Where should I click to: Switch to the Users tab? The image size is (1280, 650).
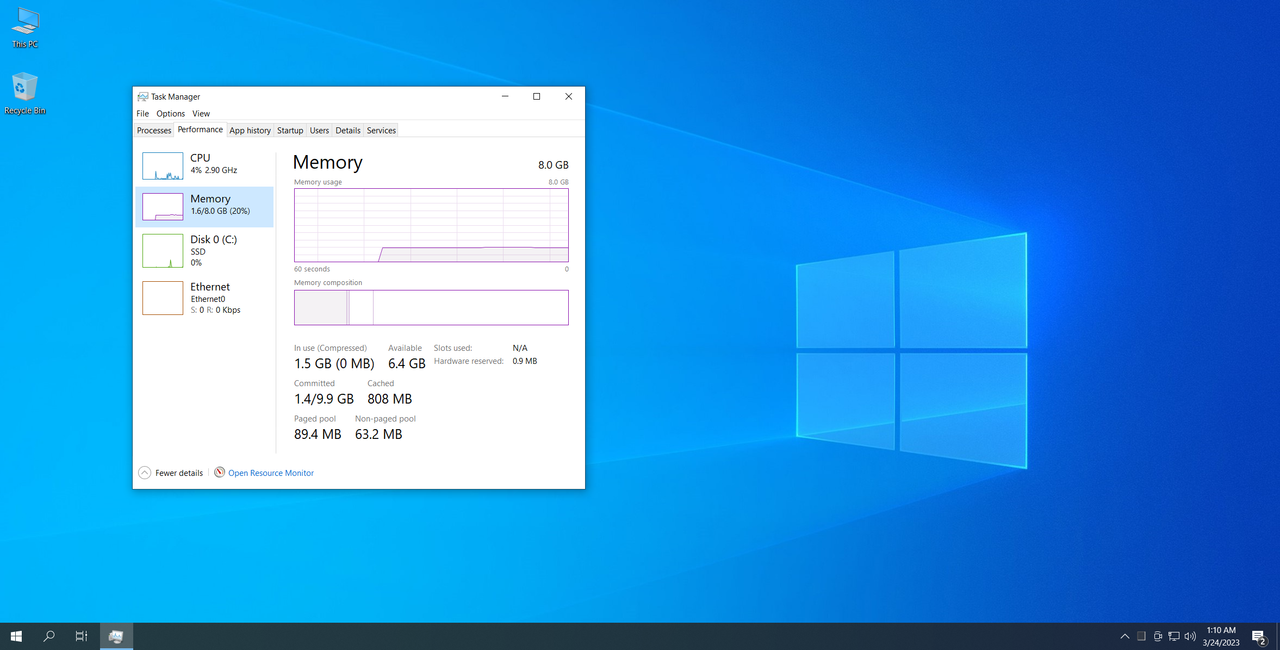coord(319,130)
